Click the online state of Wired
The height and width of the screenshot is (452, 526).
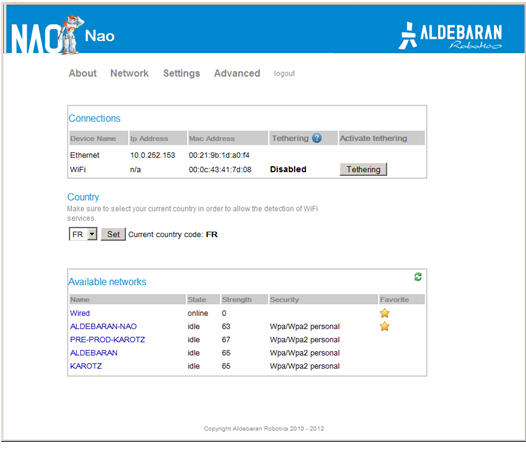198,313
